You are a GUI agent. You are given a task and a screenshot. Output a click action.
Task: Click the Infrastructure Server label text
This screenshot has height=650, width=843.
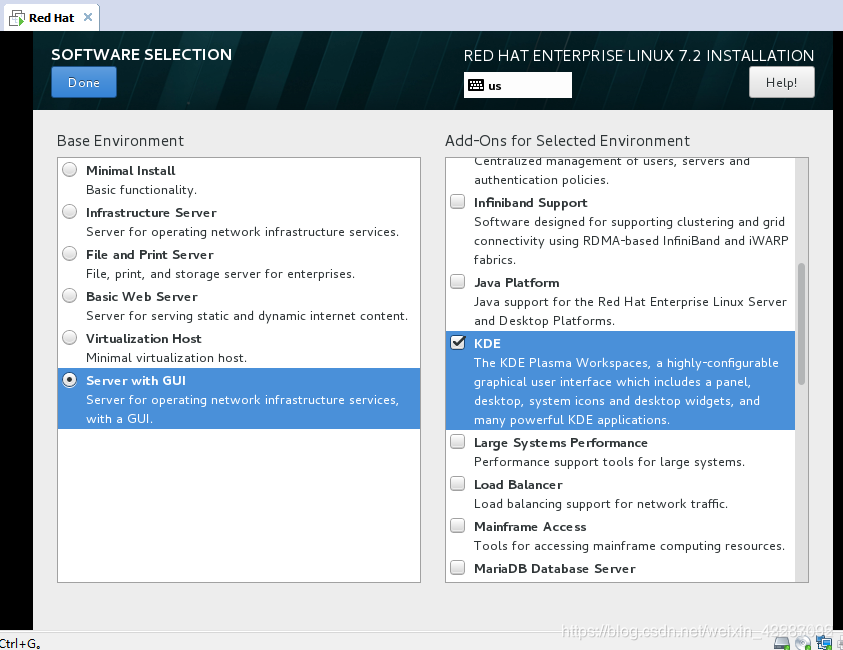[x=151, y=212]
